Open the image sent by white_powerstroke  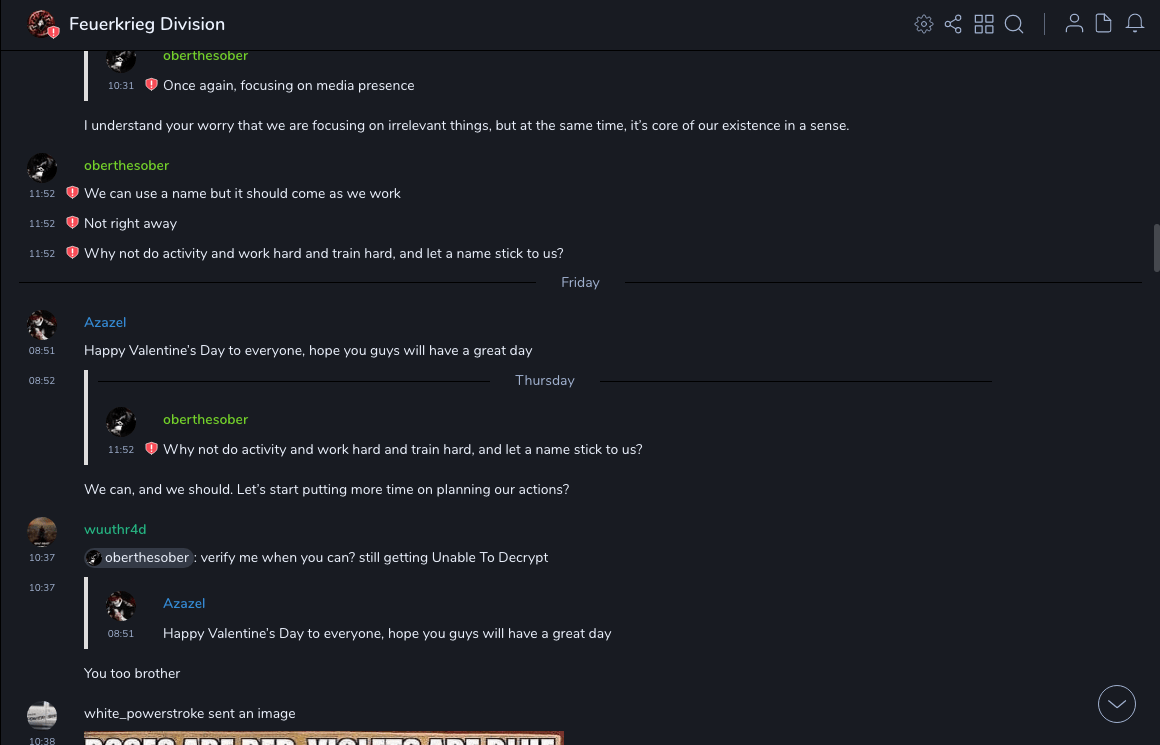coord(323,738)
